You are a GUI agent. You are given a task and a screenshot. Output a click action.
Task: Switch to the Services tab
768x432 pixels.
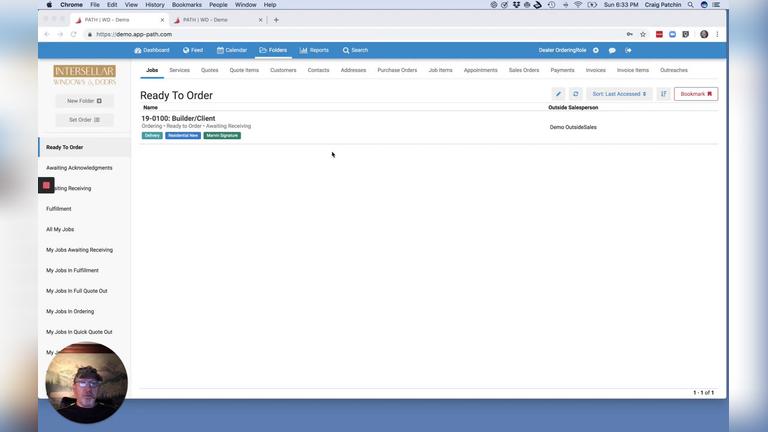tap(179, 70)
